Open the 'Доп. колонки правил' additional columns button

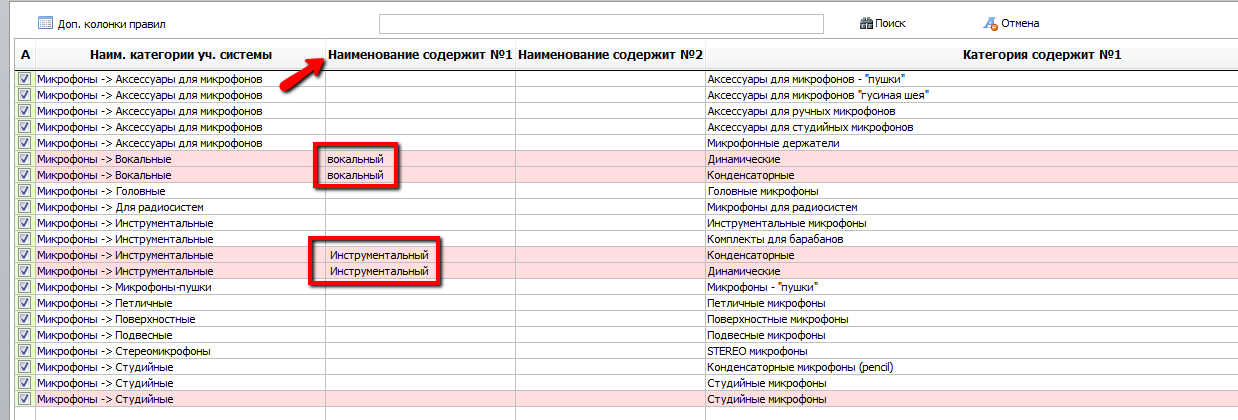tap(101, 23)
